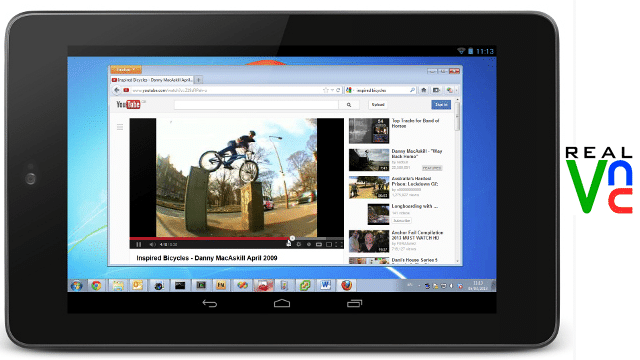Screen dimensions: 640x360
Task: Open Australia's Hardest Prison video thumbnail
Action: pyautogui.click(x=369, y=187)
